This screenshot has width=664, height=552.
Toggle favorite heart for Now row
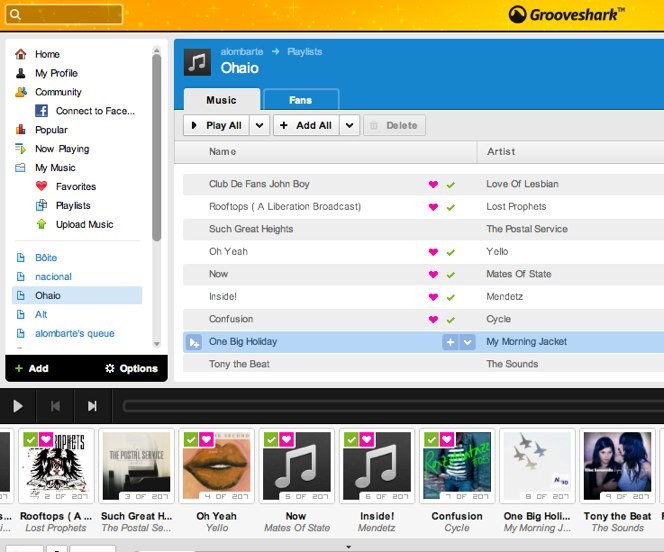point(433,274)
